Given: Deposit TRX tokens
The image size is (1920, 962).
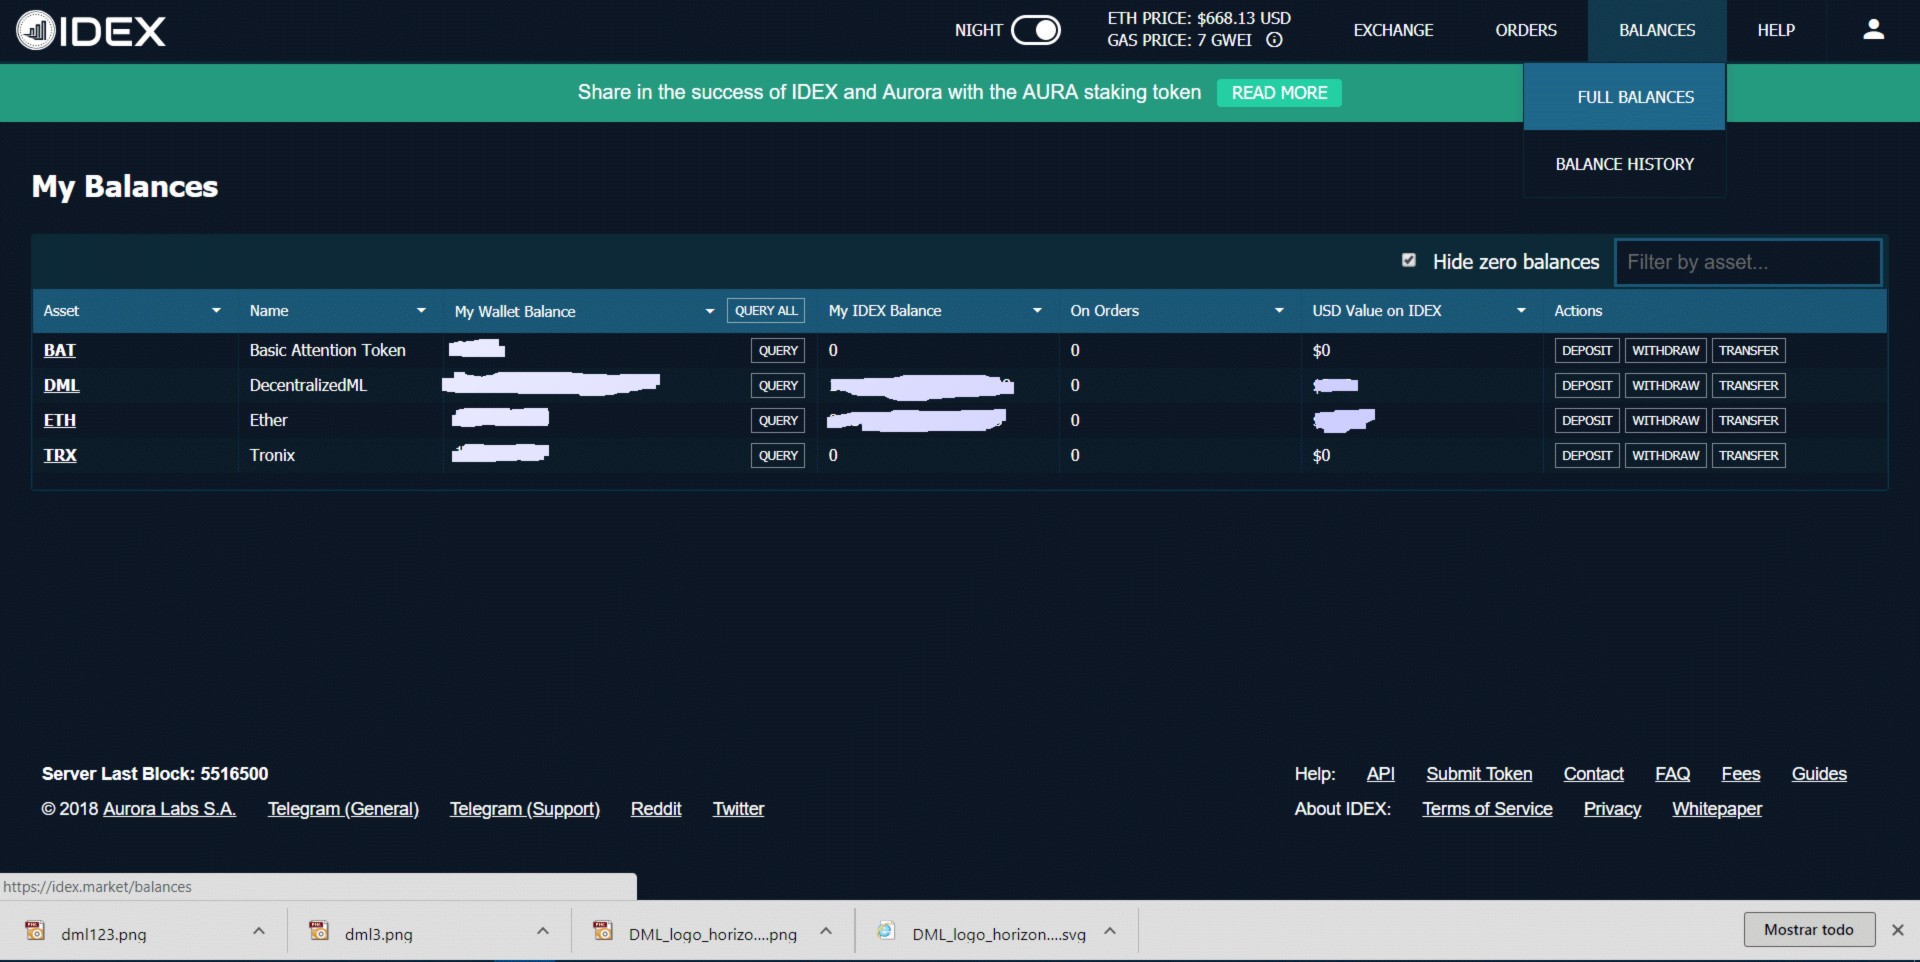Looking at the screenshot, I should pyautogui.click(x=1587, y=456).
